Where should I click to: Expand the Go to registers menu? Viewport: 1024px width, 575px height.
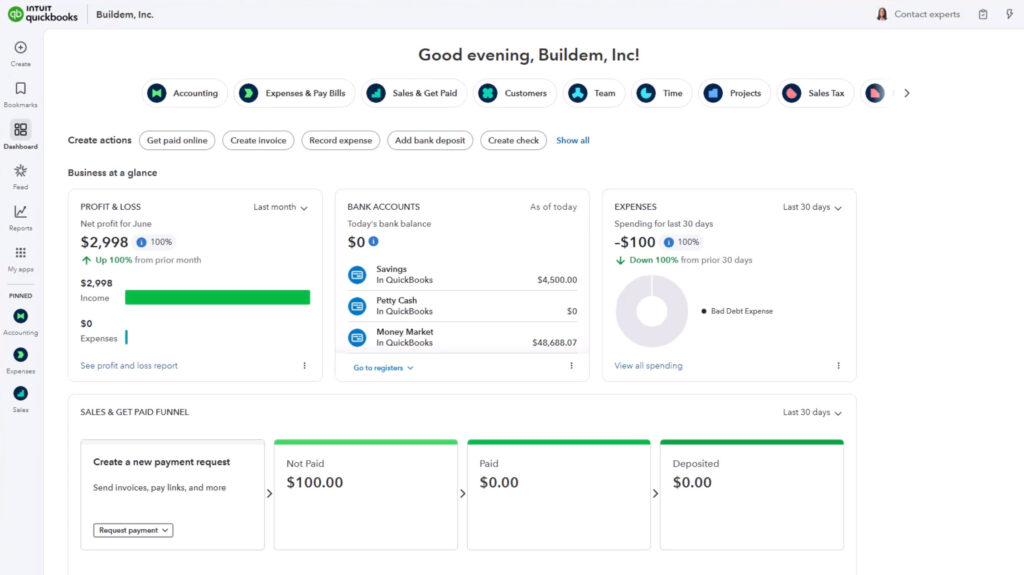(x=383, y=368)
